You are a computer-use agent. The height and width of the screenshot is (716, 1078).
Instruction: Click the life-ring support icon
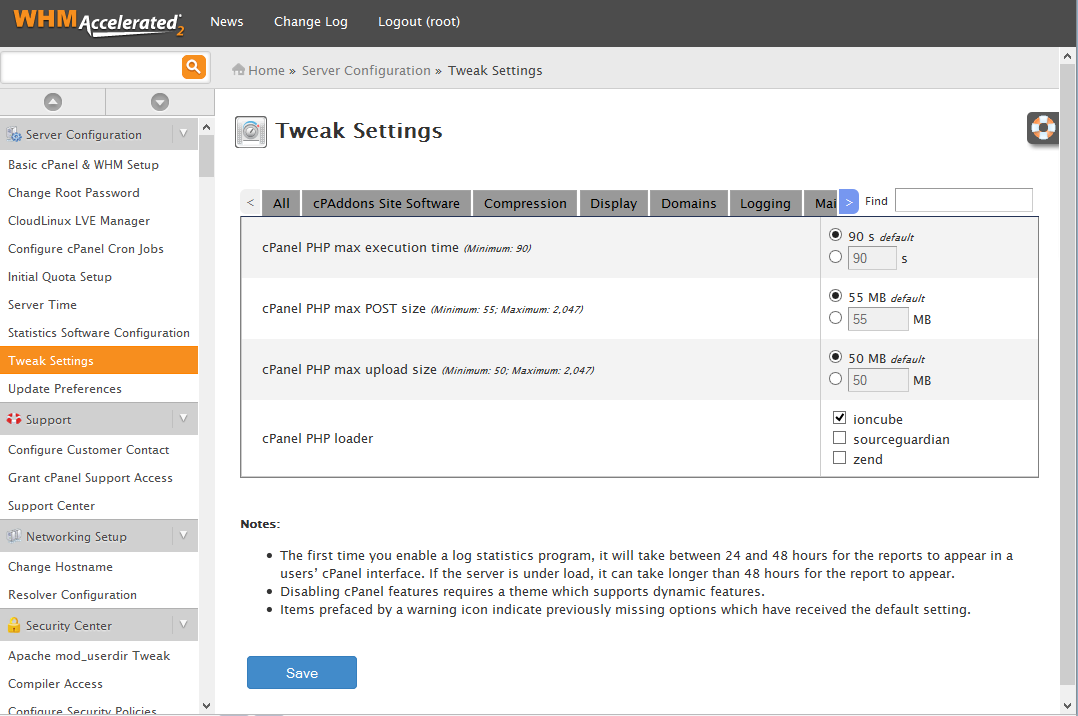point(1043,128)
